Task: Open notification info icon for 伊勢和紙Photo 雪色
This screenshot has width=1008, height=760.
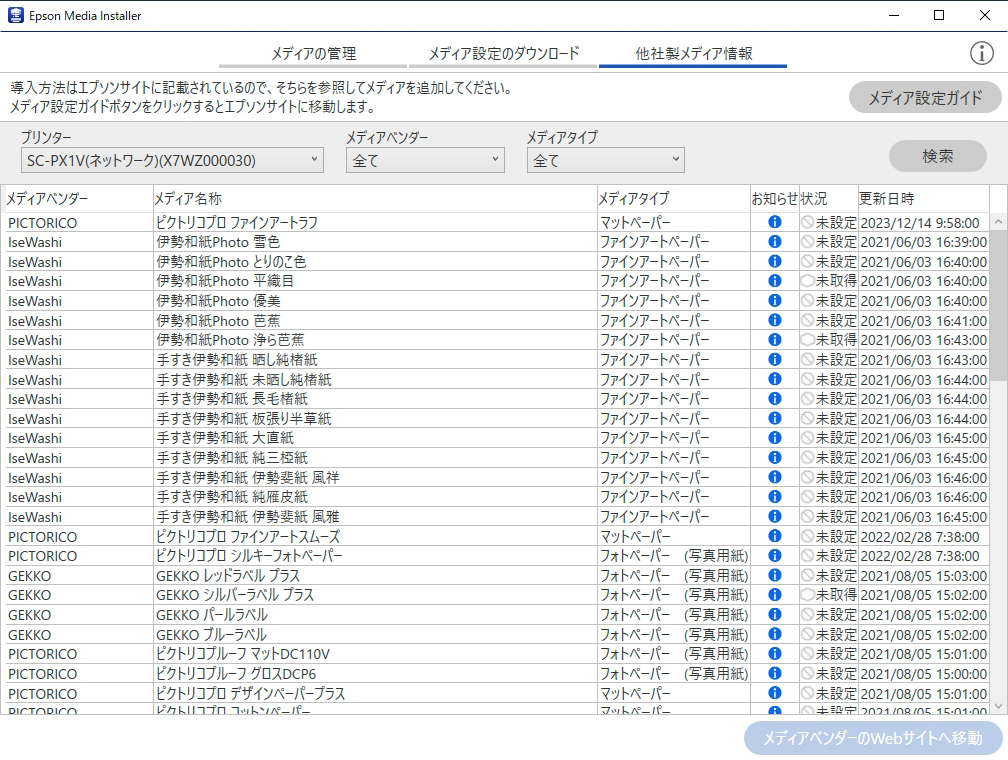Action: click(x=774, y=242)
